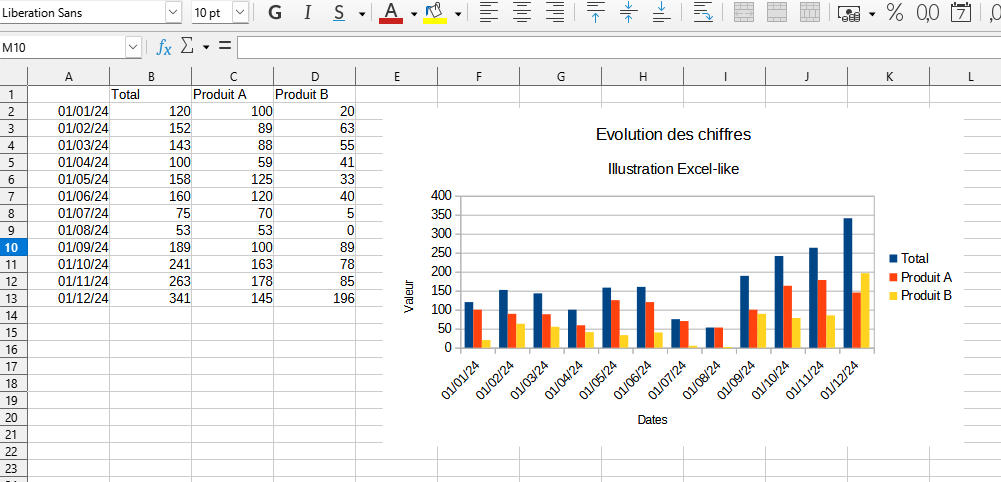1001x482 pixels.
Task: Expand the Name Box dropdown
Action: [x=133, y=47]
